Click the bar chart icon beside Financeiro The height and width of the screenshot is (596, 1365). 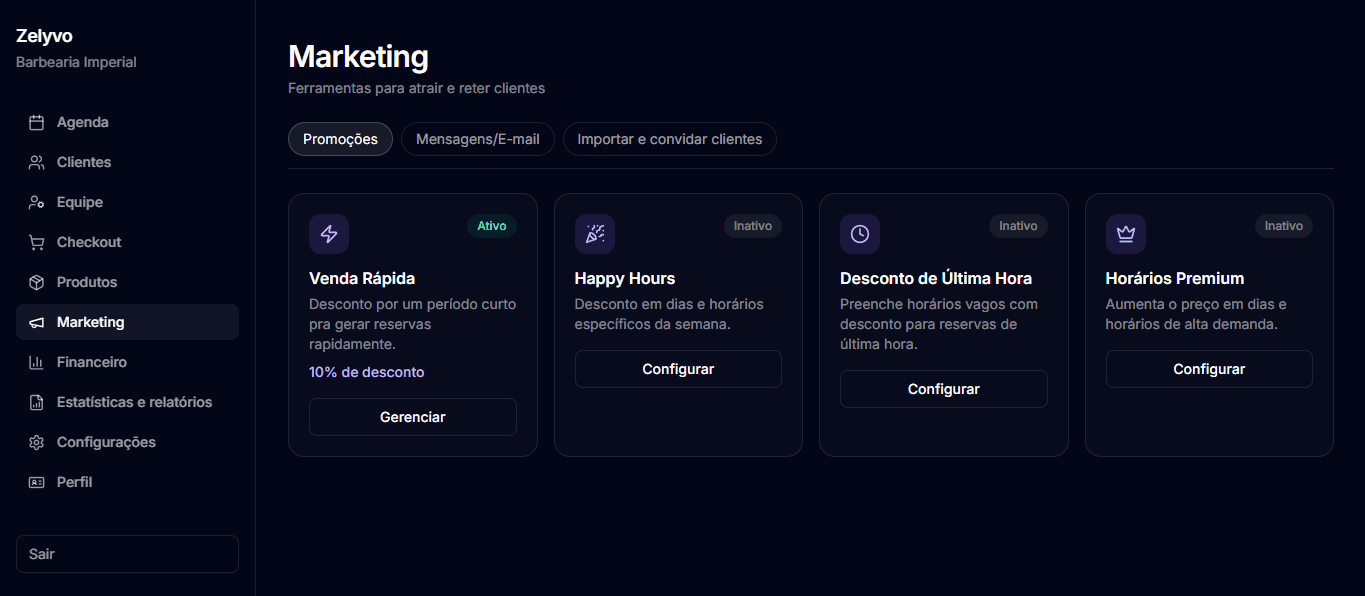[37, 362]
